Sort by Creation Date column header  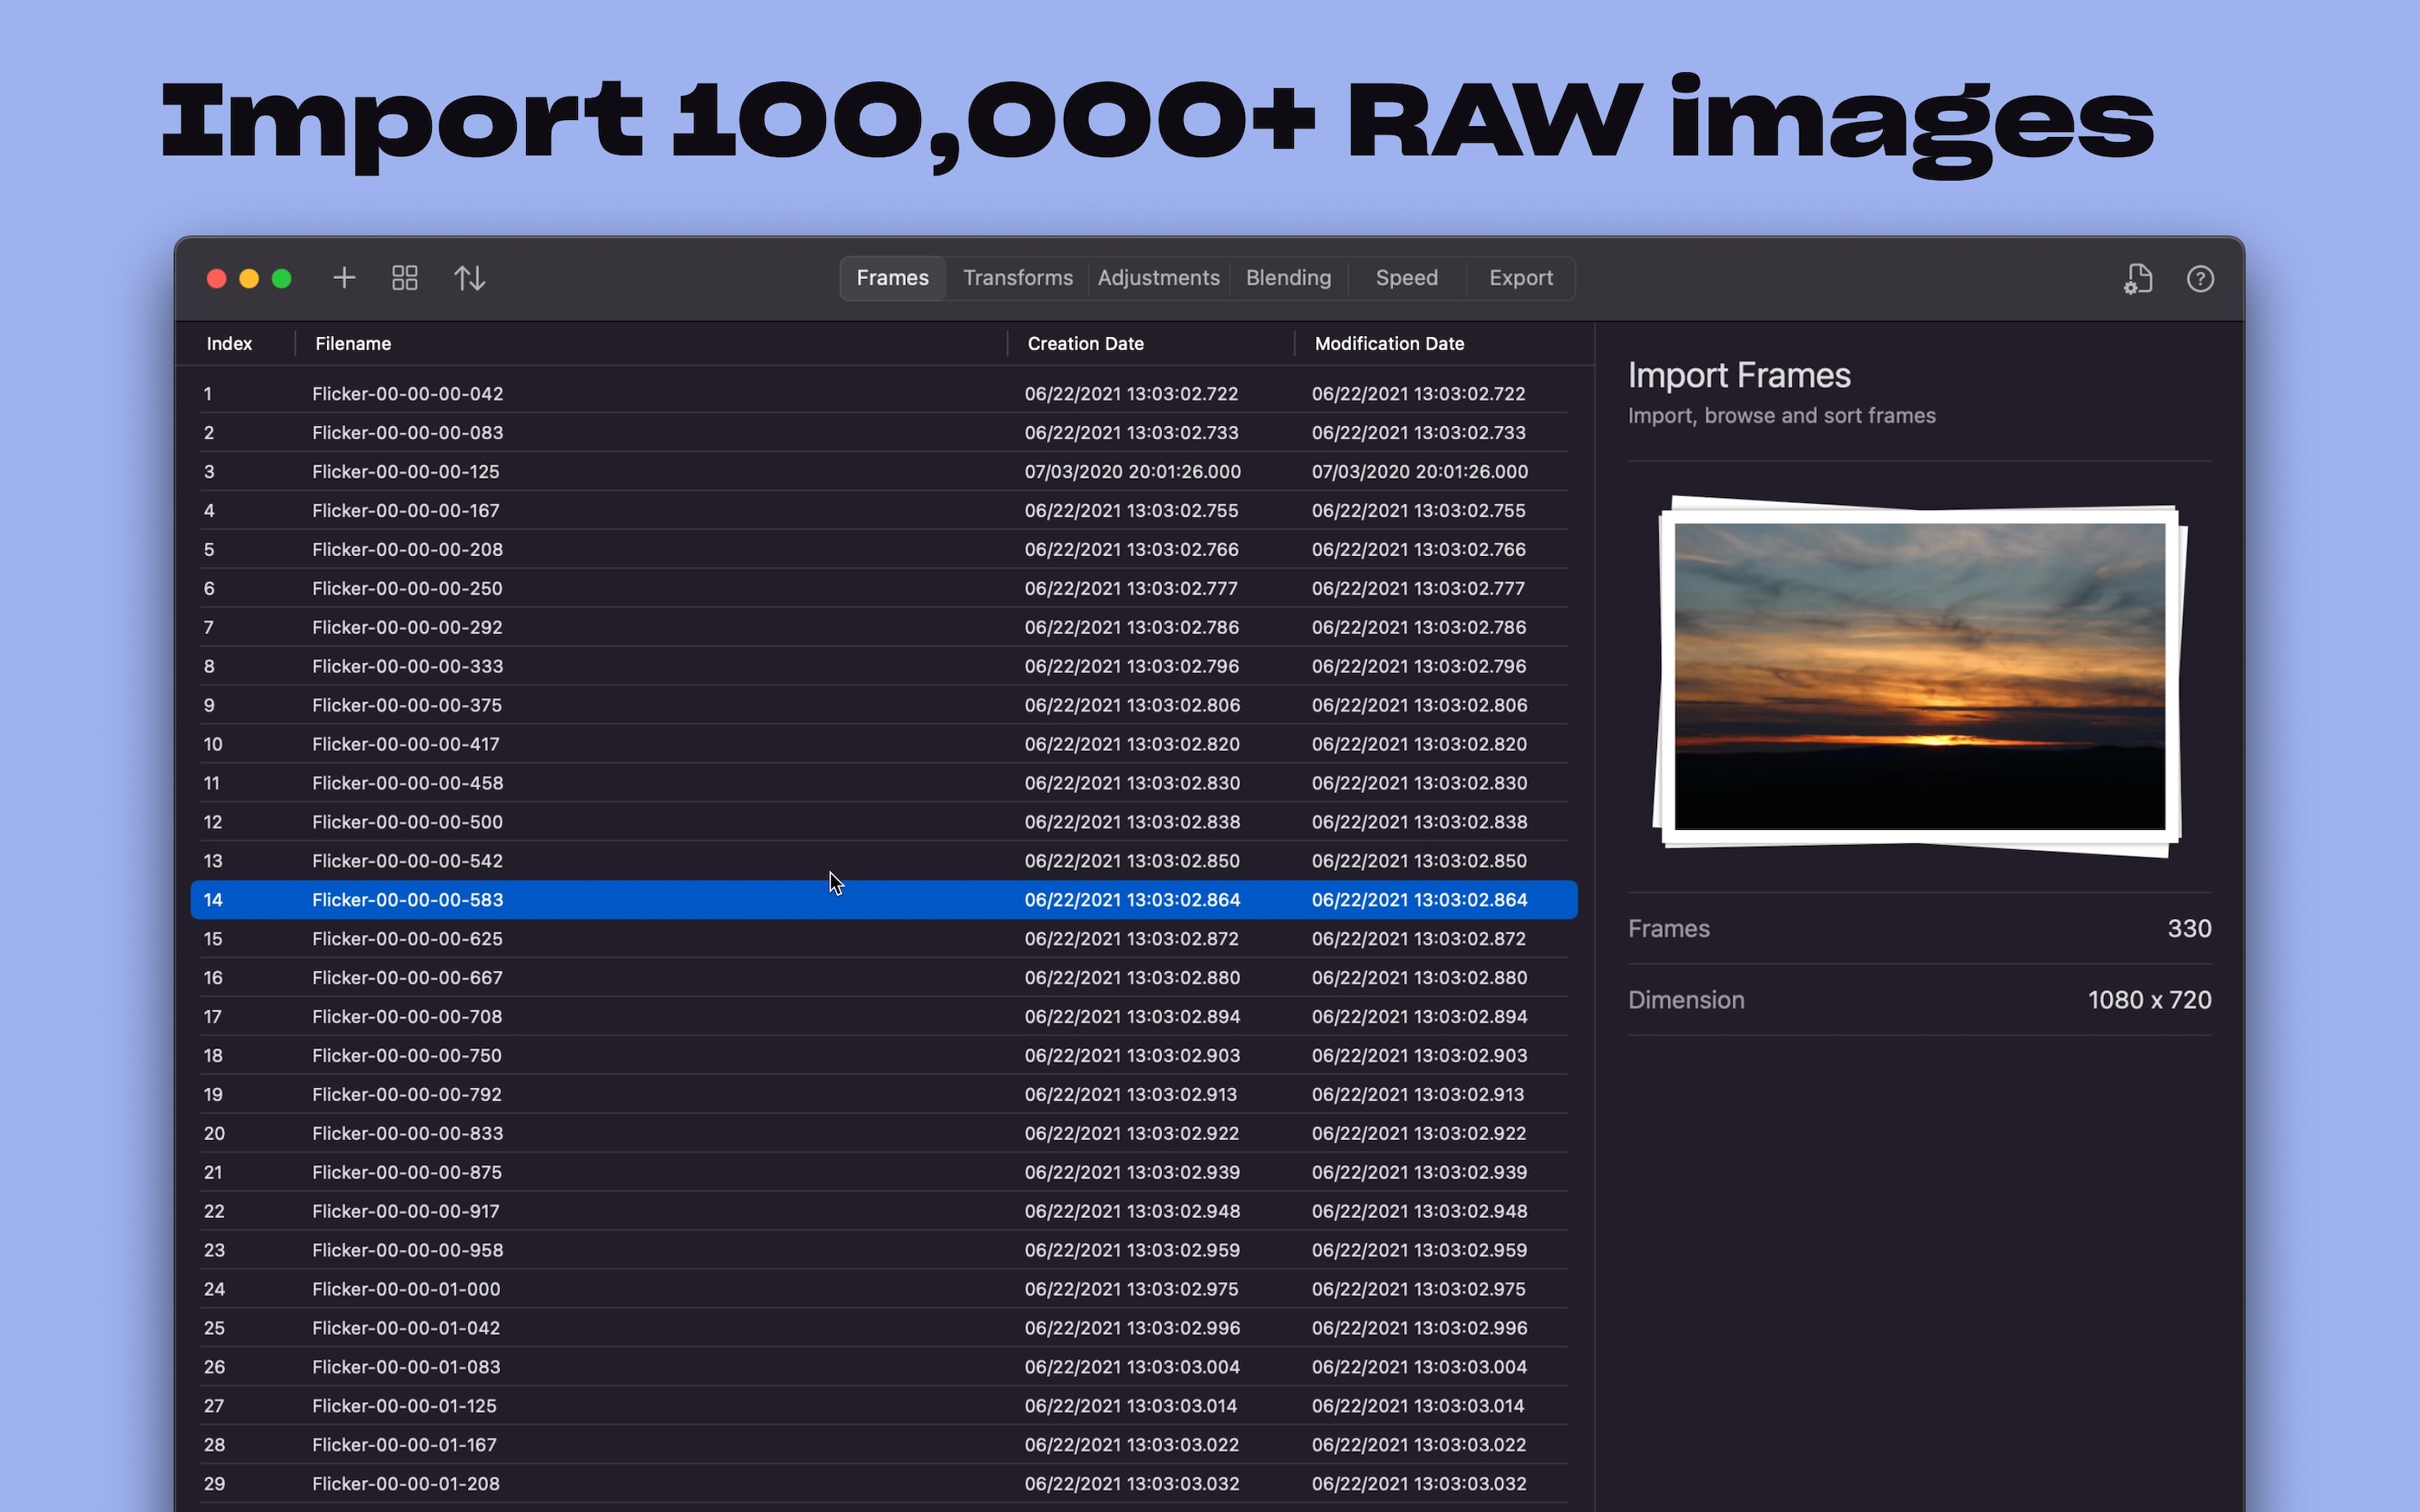pyautogui.click(x=1085, y=344)
